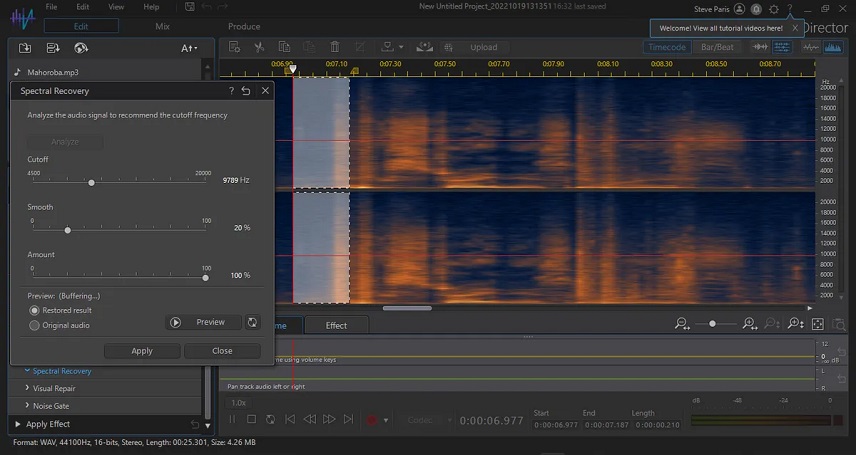Click the Smooth slider handle

[x=68, y=230]
